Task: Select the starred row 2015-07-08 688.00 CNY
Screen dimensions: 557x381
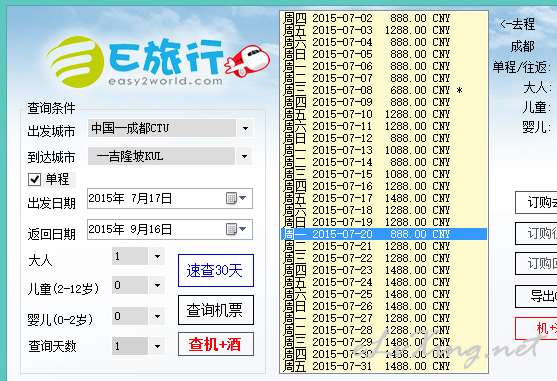Action: (x=384, y=90)
